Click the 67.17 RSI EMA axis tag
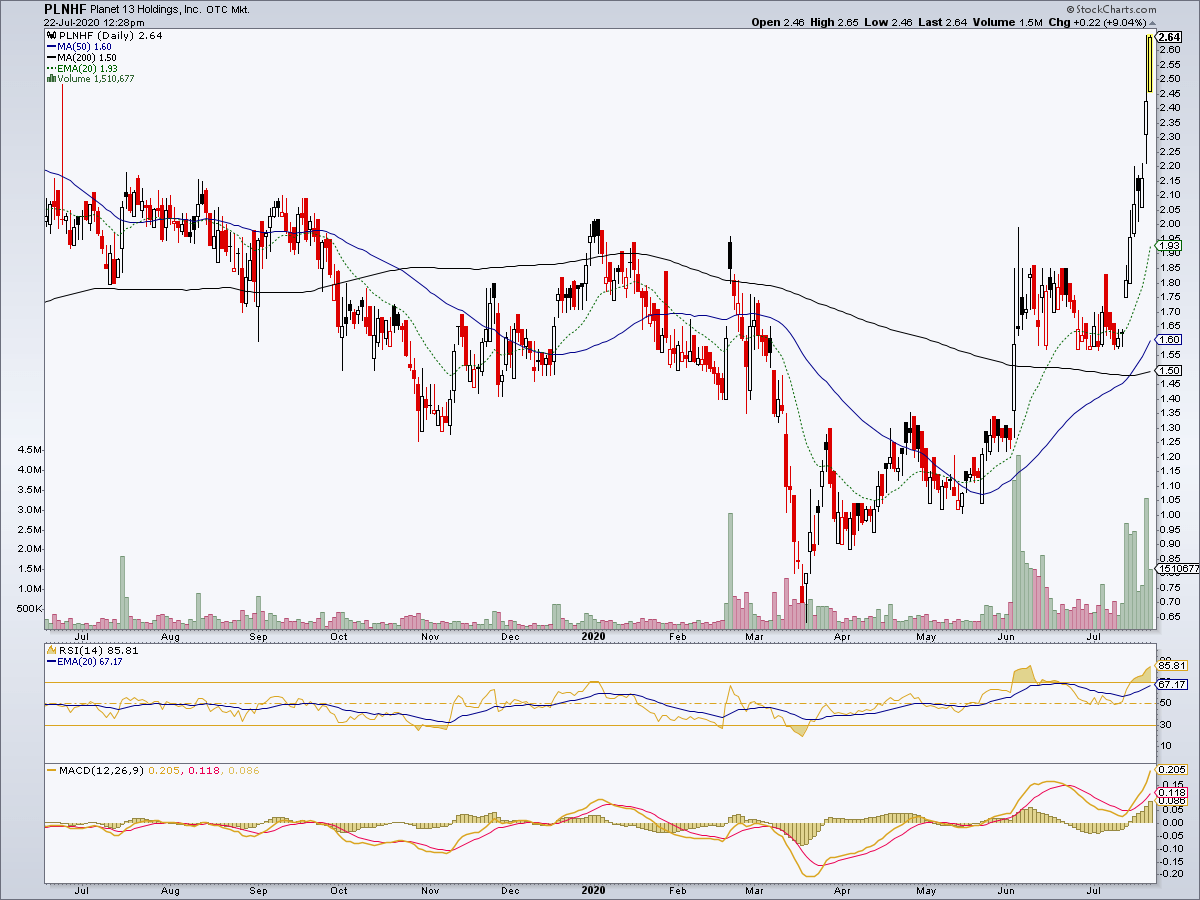Viewport: 1200px width, 900px height. click(1171, 684)
